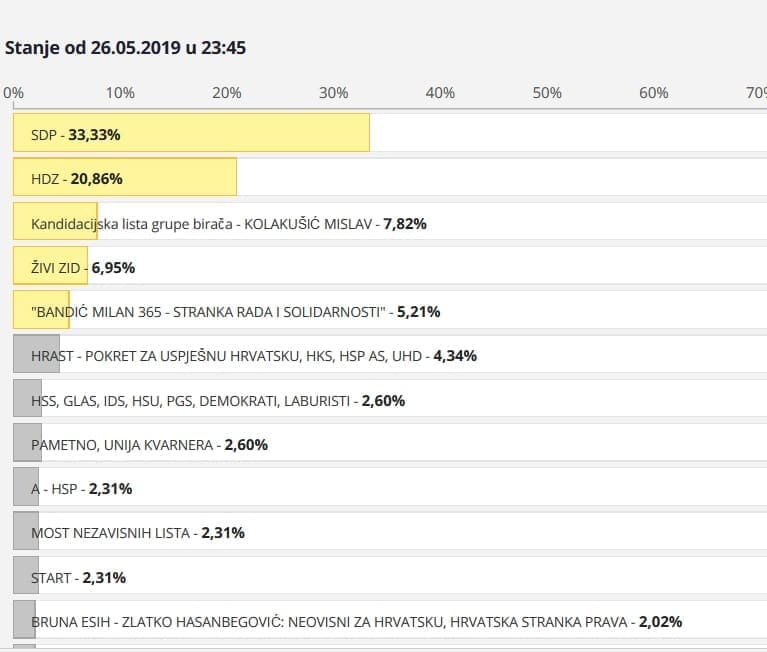This screenshot has width=767, height=652.
Task: Select the A - HSP row
Action: coord(82,489)
